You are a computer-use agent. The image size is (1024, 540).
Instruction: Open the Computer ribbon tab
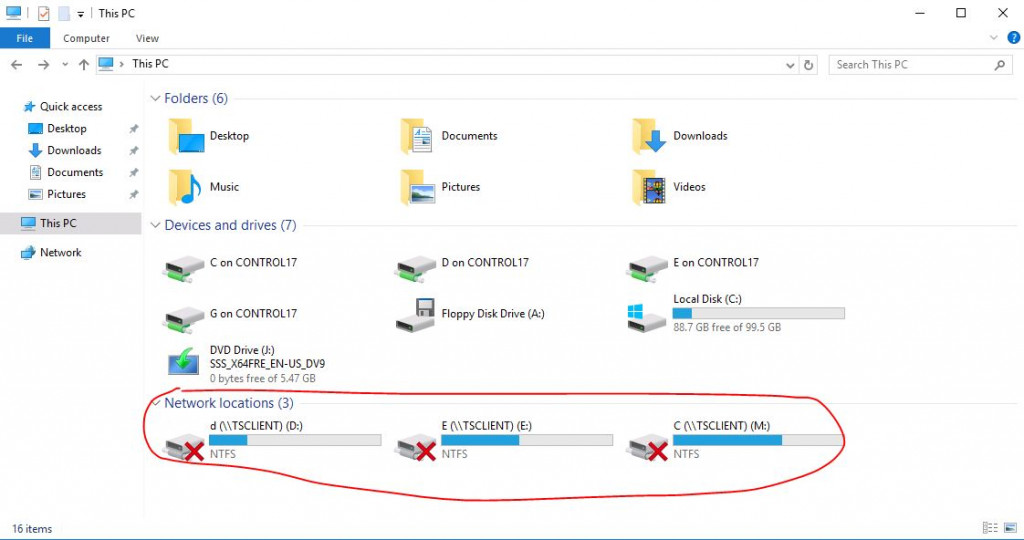point(86,39)
